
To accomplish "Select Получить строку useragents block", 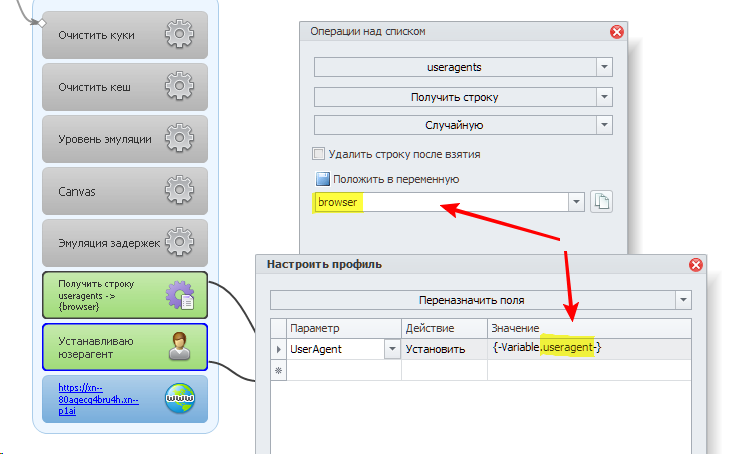I will click(124, 295).
